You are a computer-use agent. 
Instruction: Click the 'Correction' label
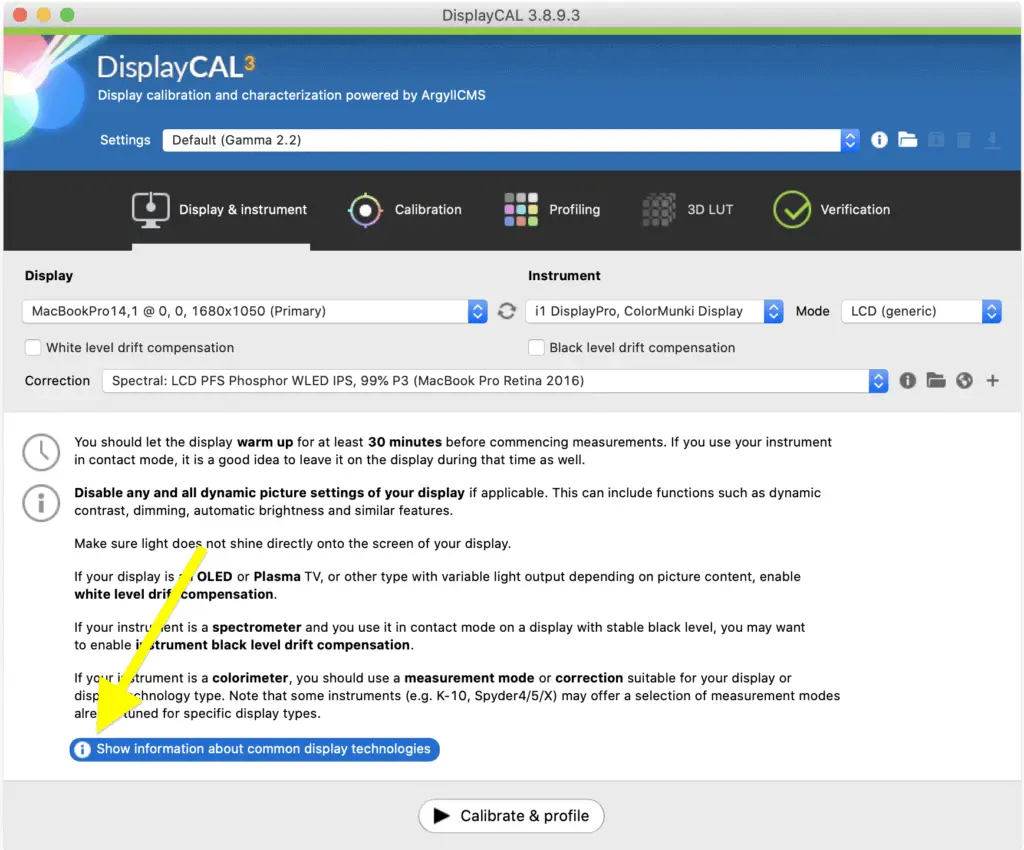pyautogui.click(x=57, y=381)
